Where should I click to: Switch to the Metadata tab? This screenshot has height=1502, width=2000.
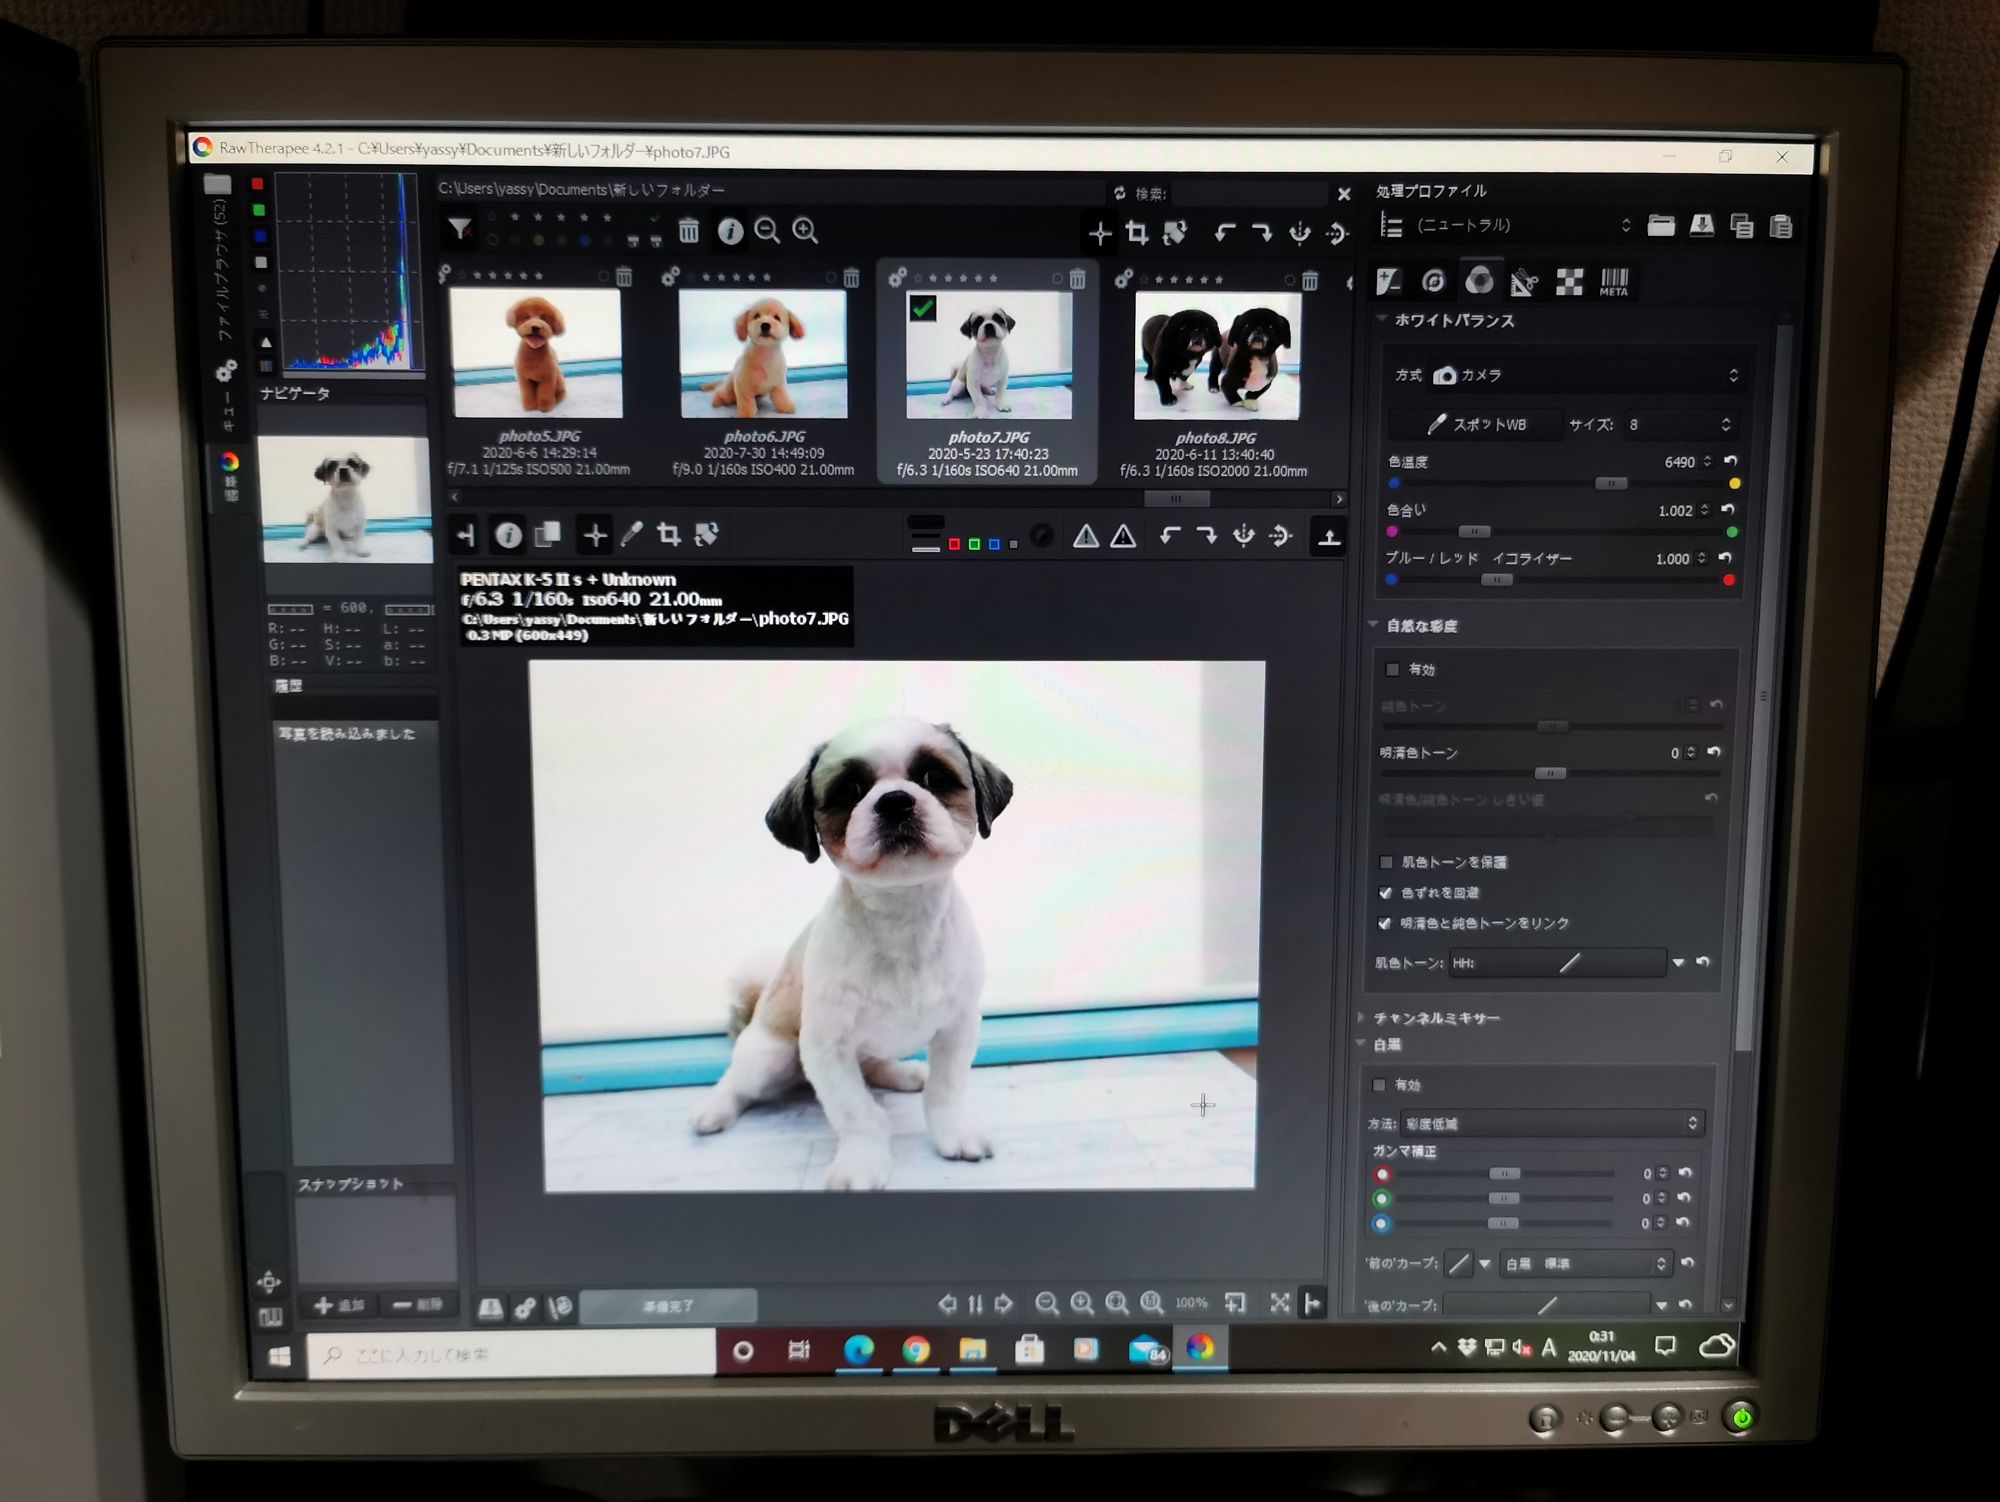click(x=1614, y=282)
